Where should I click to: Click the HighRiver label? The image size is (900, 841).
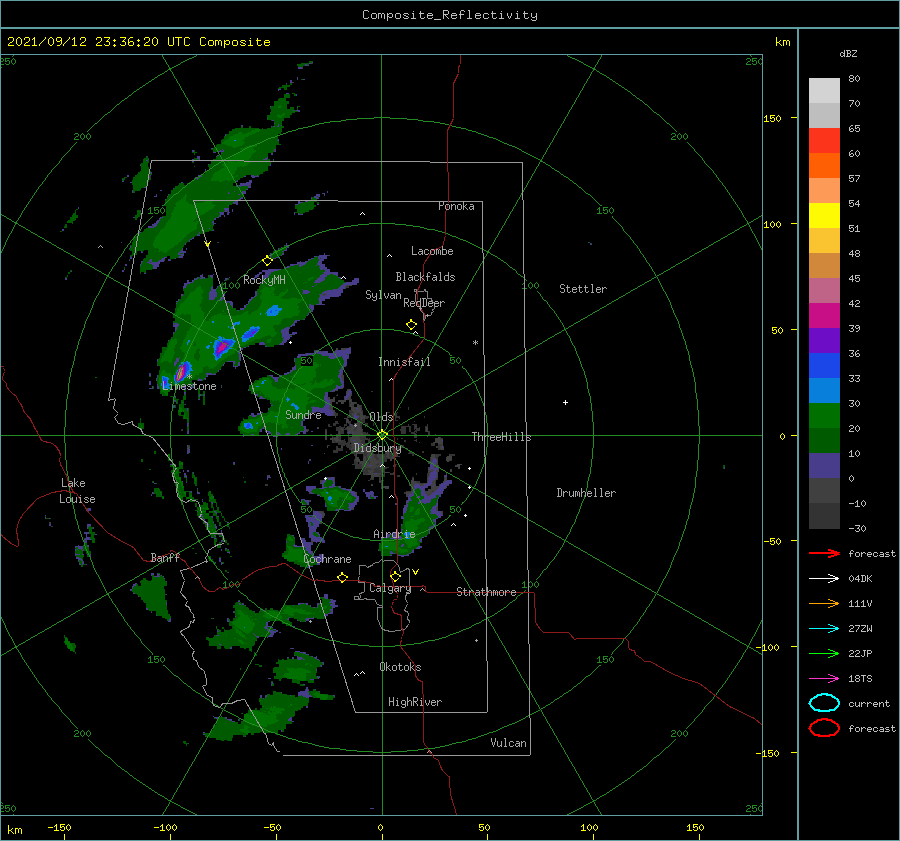415,702
